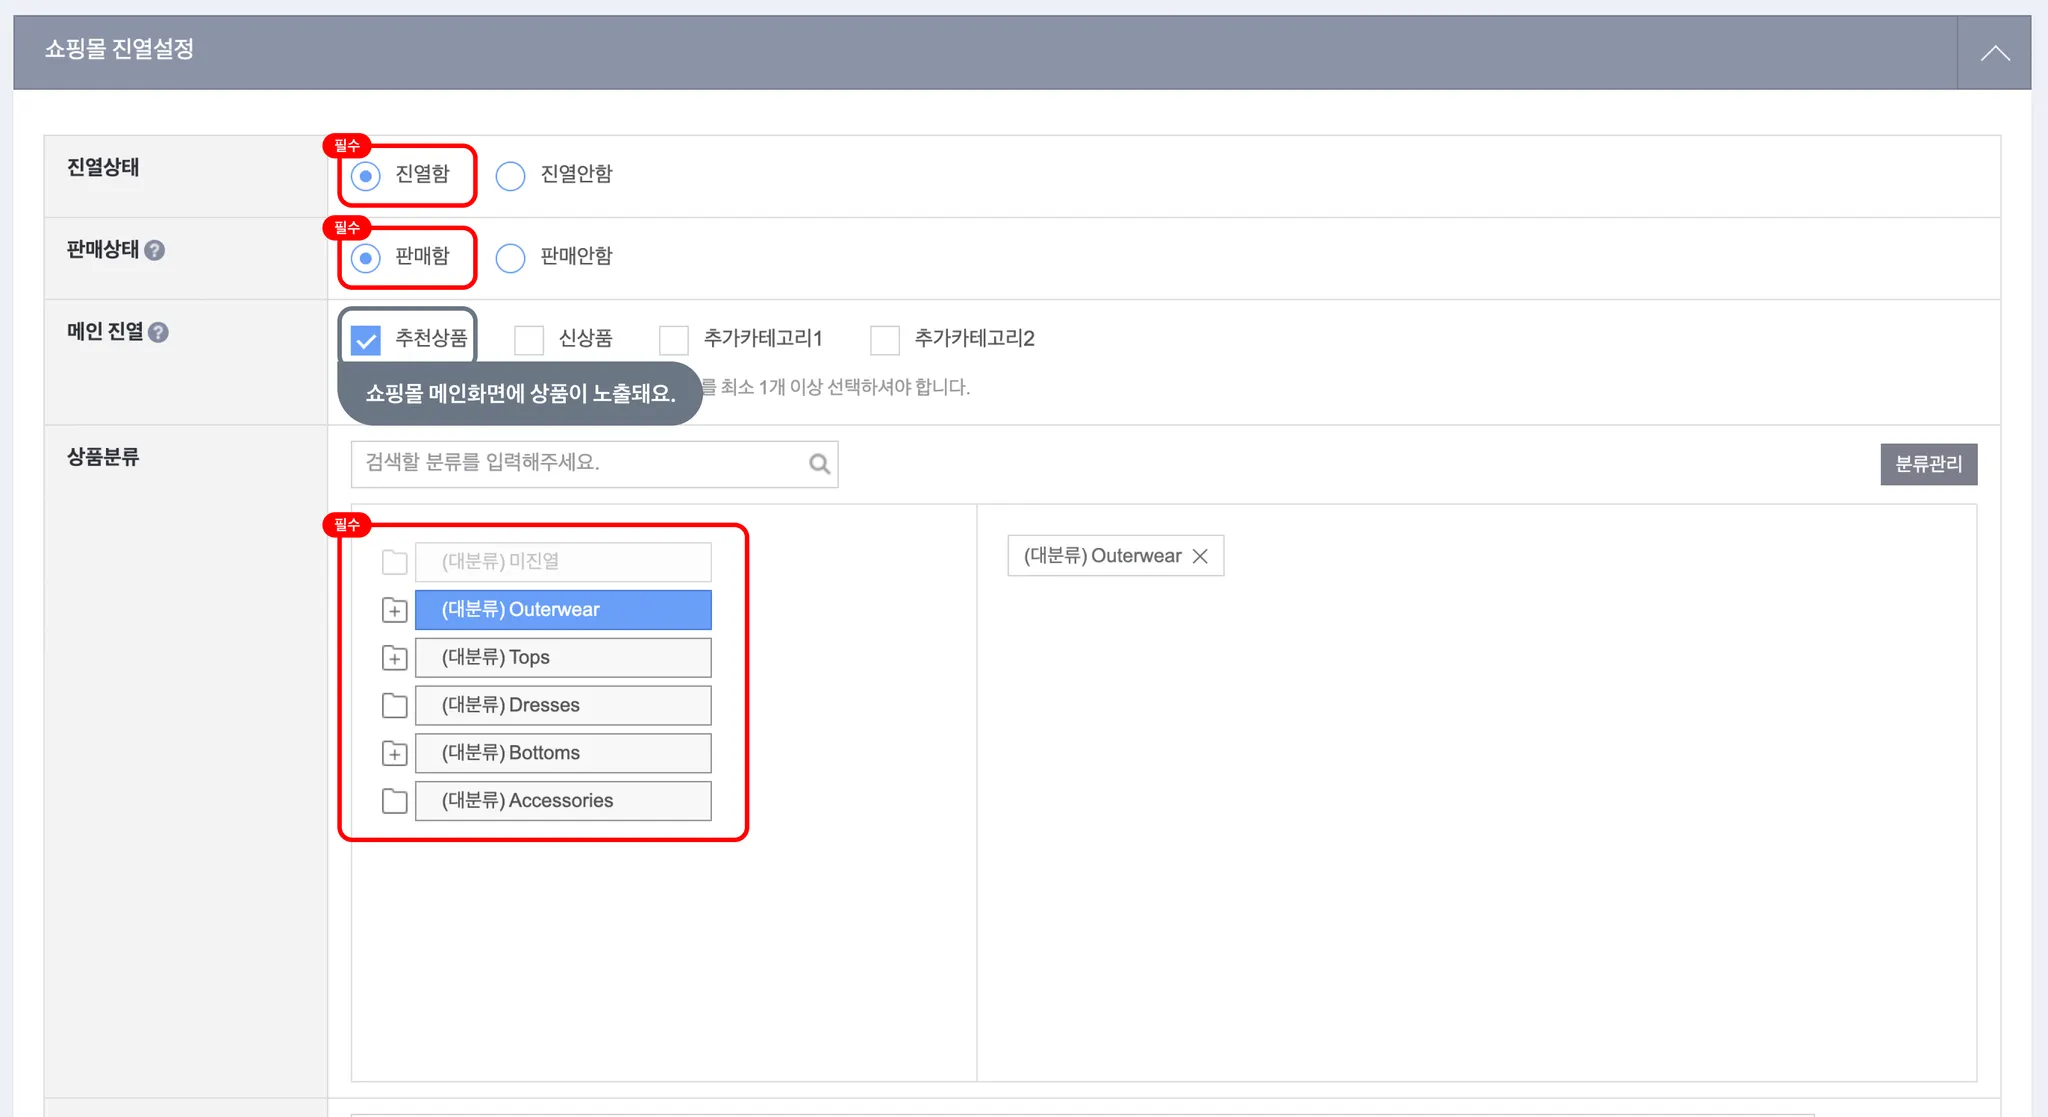Remove the (대분류) Outerwear selected tag

pos(1200,556)
